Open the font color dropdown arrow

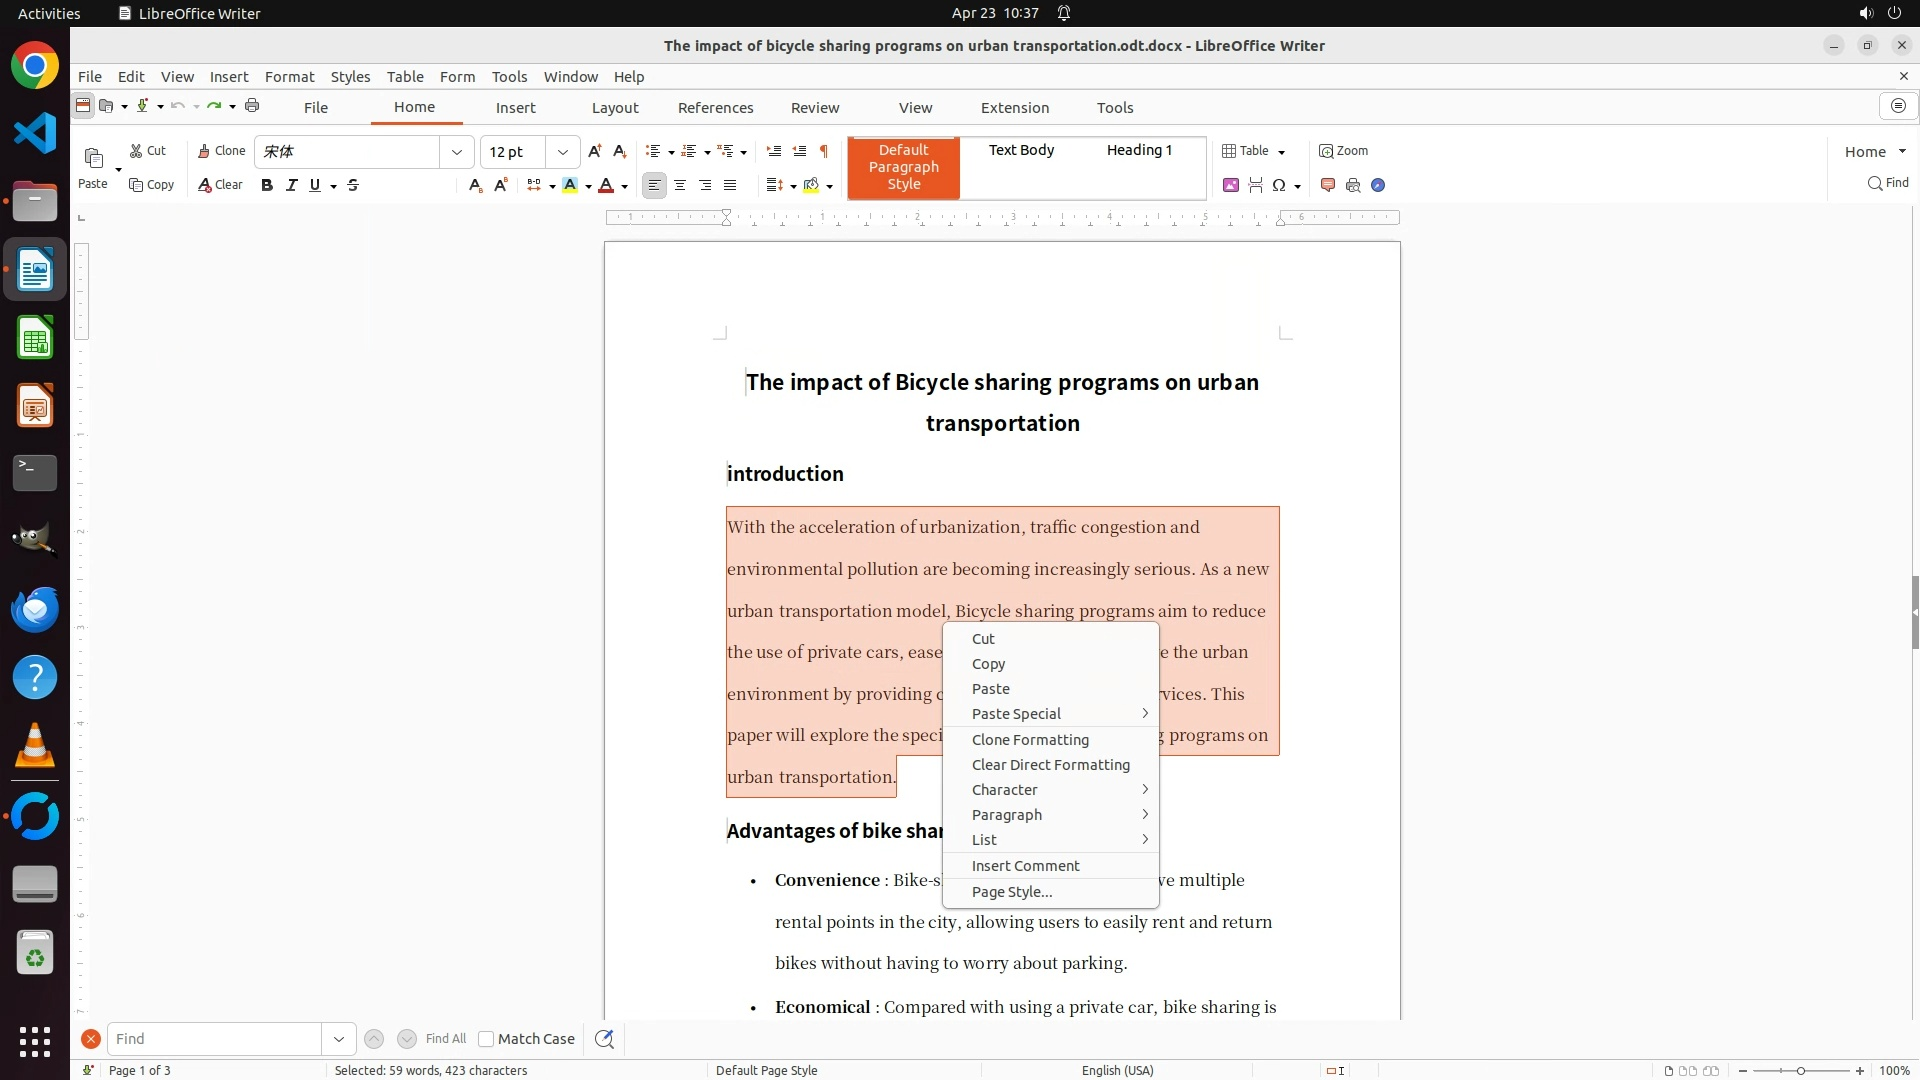pos(625,186)
